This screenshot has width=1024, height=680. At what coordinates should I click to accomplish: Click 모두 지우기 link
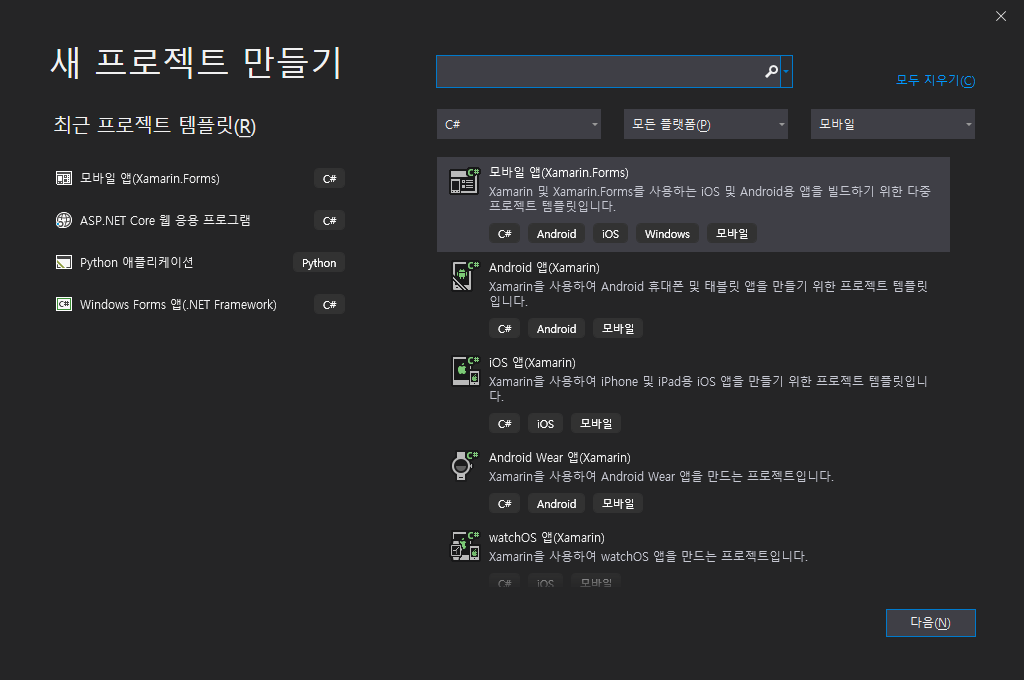935,80
